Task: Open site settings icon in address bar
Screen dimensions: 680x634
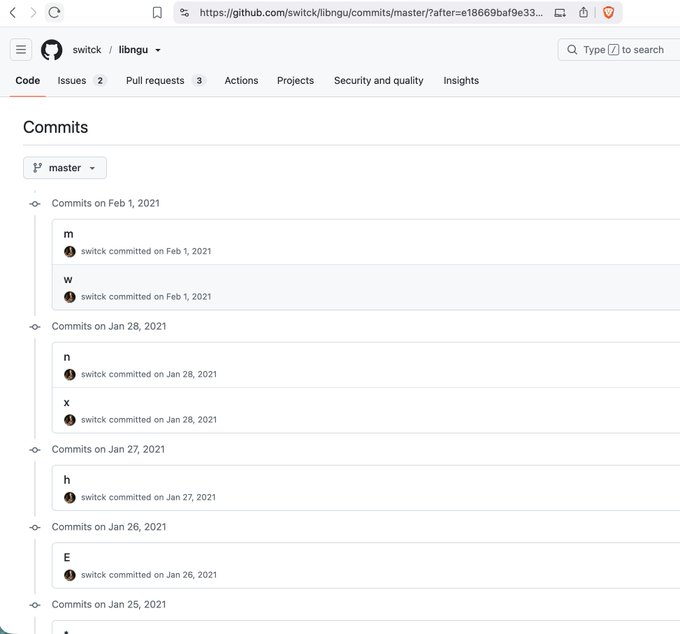Action: point(185,13)
